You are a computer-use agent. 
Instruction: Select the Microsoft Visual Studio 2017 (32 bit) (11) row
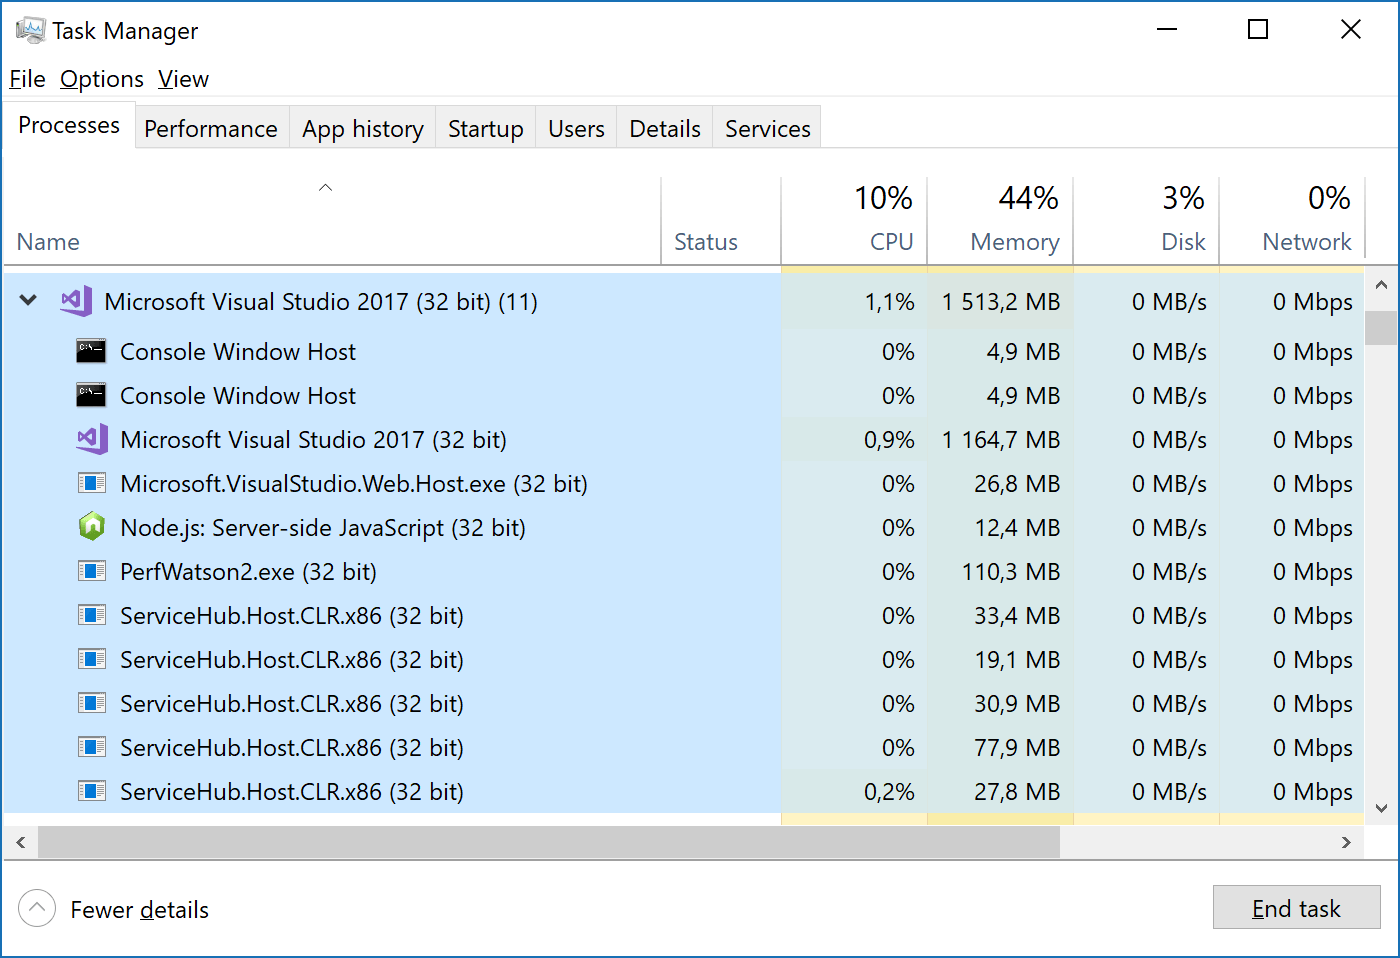(684, 301)
